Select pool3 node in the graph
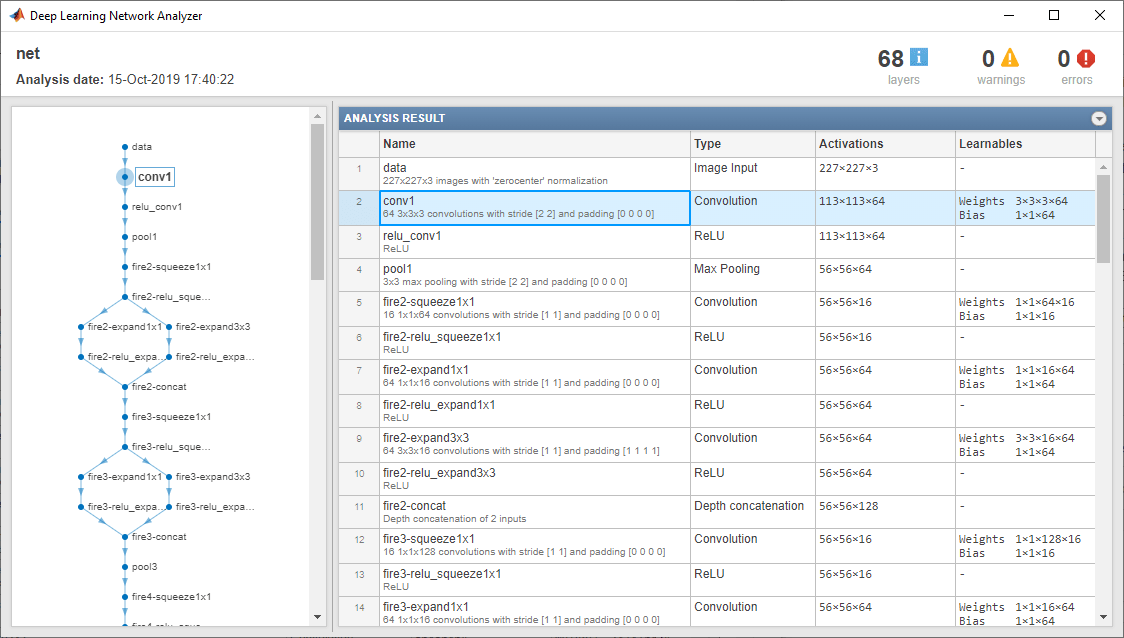This screenshot has width=1124, height=638. (x=125, y=567)
